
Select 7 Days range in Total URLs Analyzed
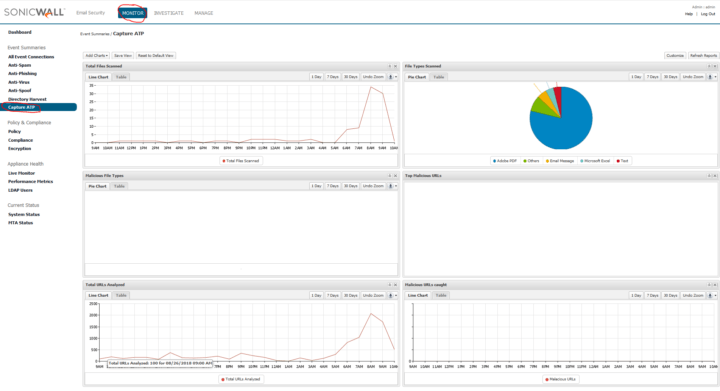(332, 296)
